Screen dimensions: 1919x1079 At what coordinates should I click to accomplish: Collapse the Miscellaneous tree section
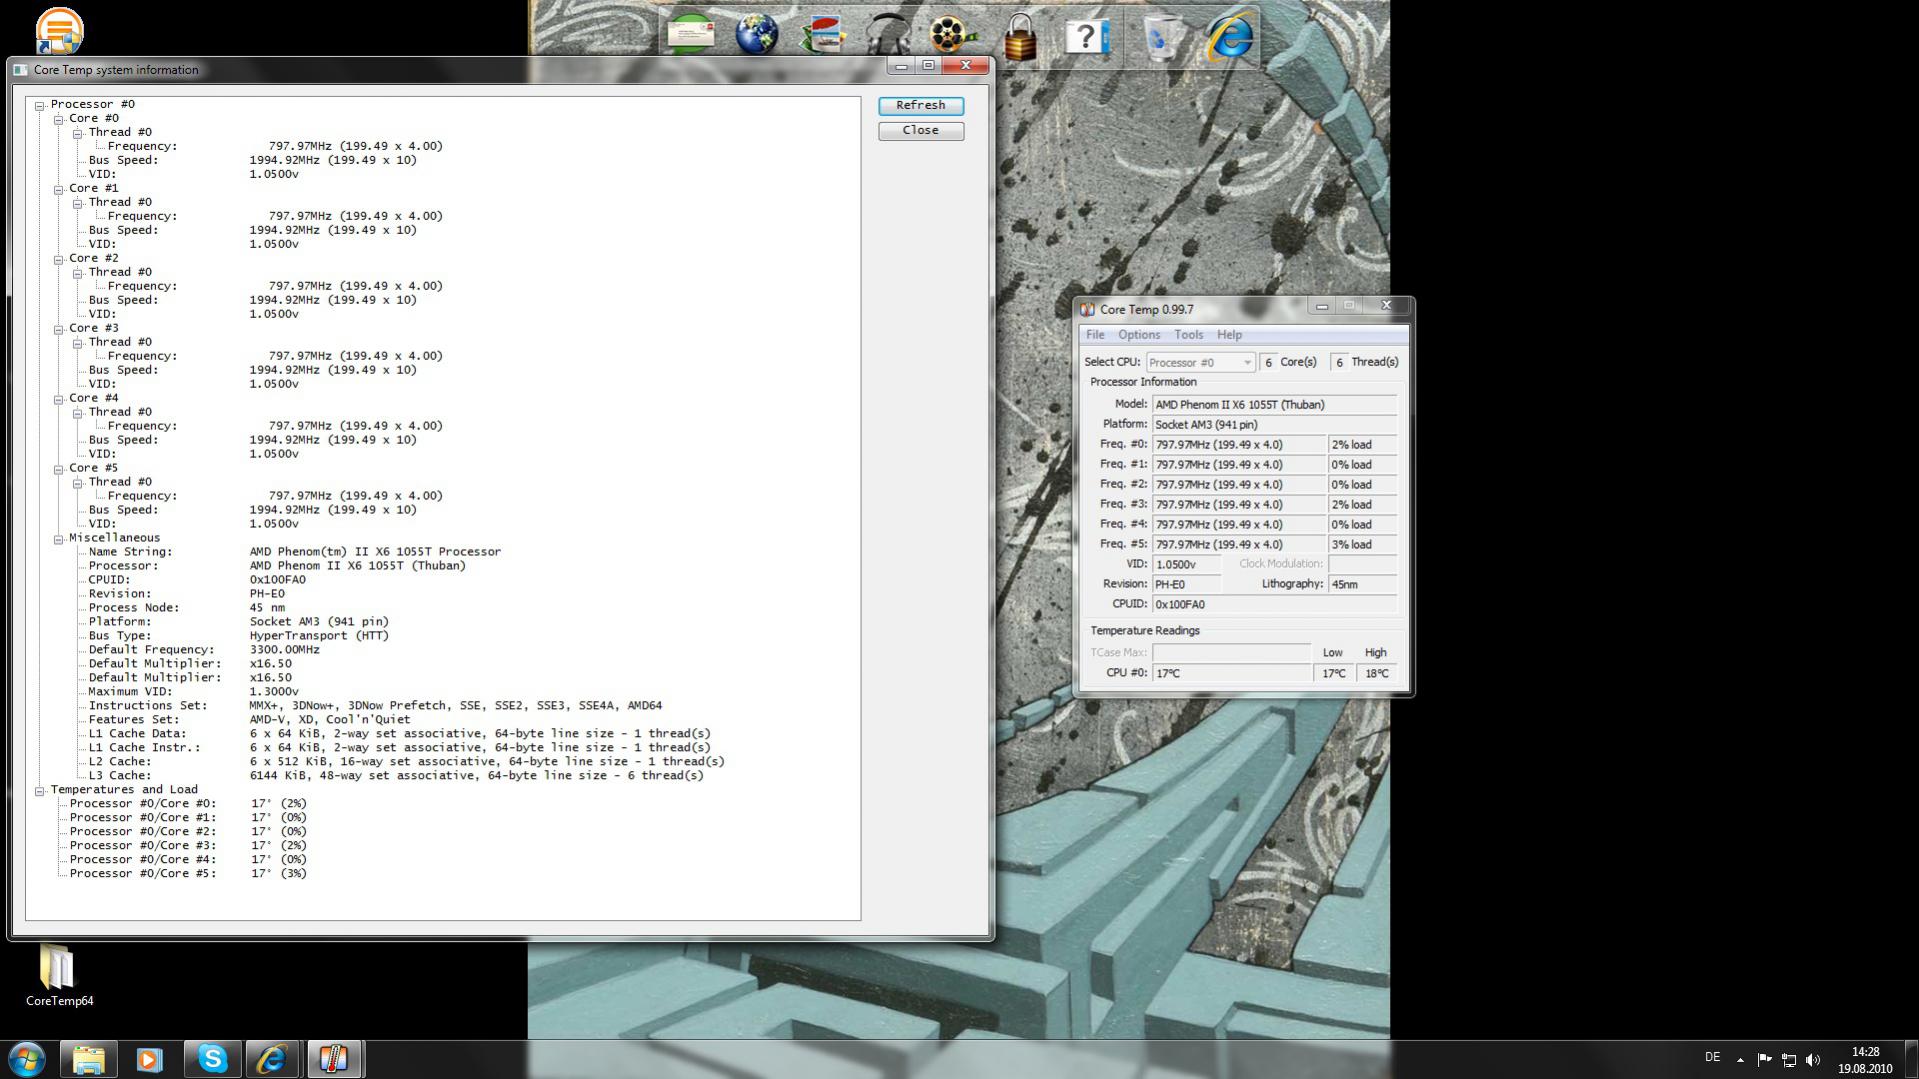pos(59,539)
